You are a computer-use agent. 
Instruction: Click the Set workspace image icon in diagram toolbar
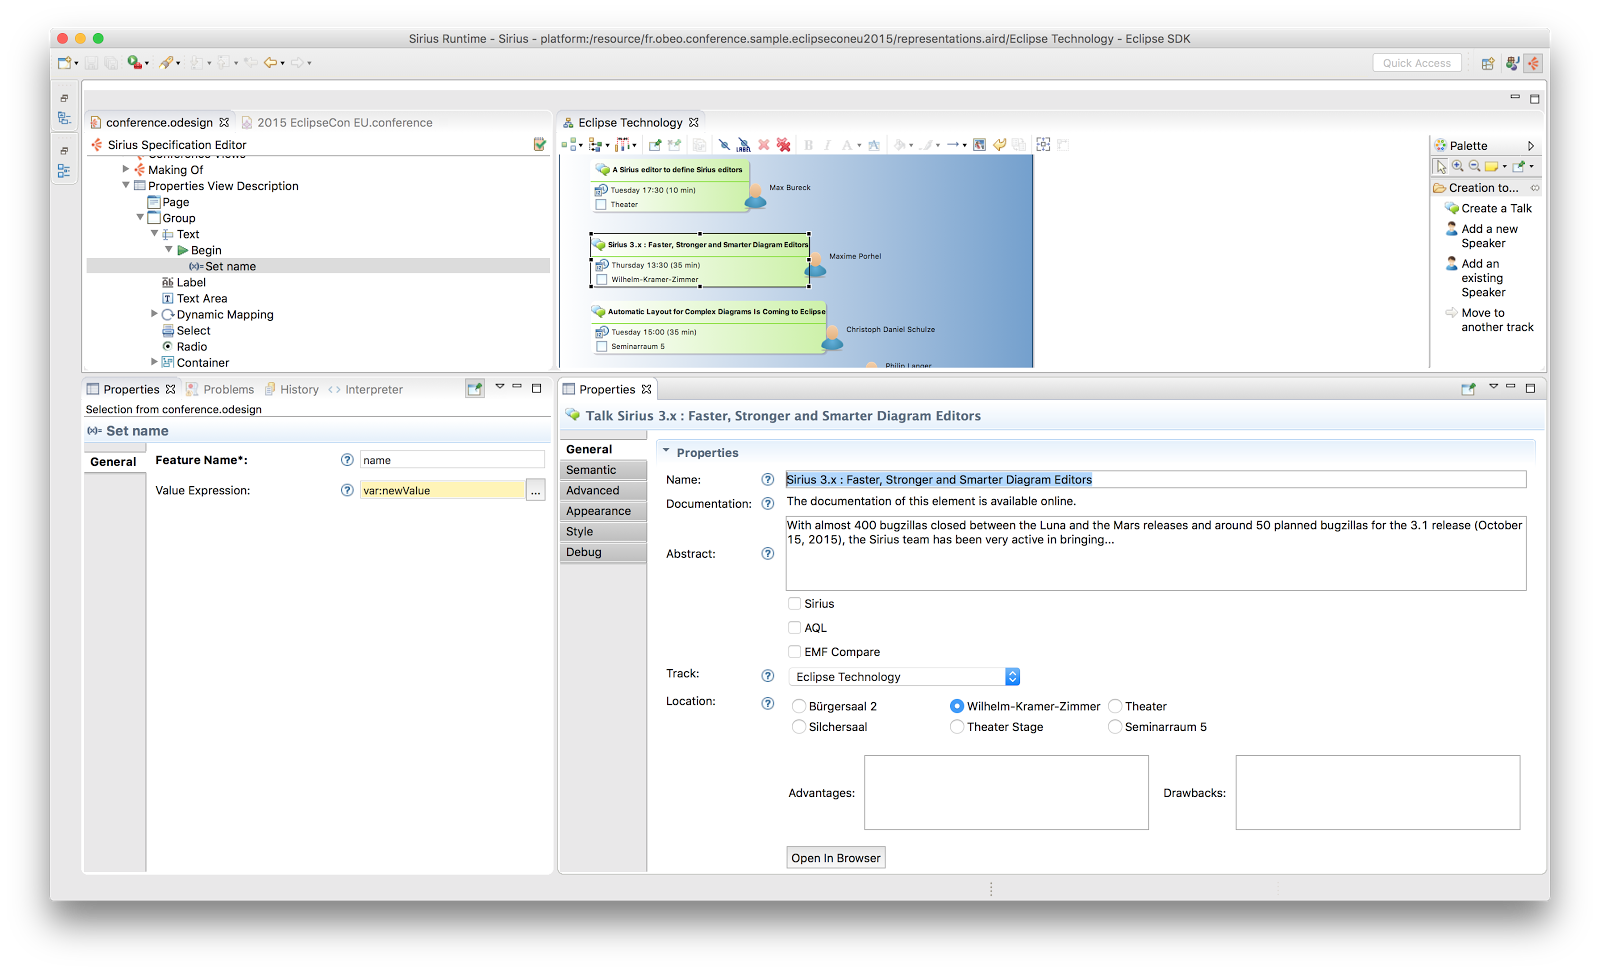(979, 145)
